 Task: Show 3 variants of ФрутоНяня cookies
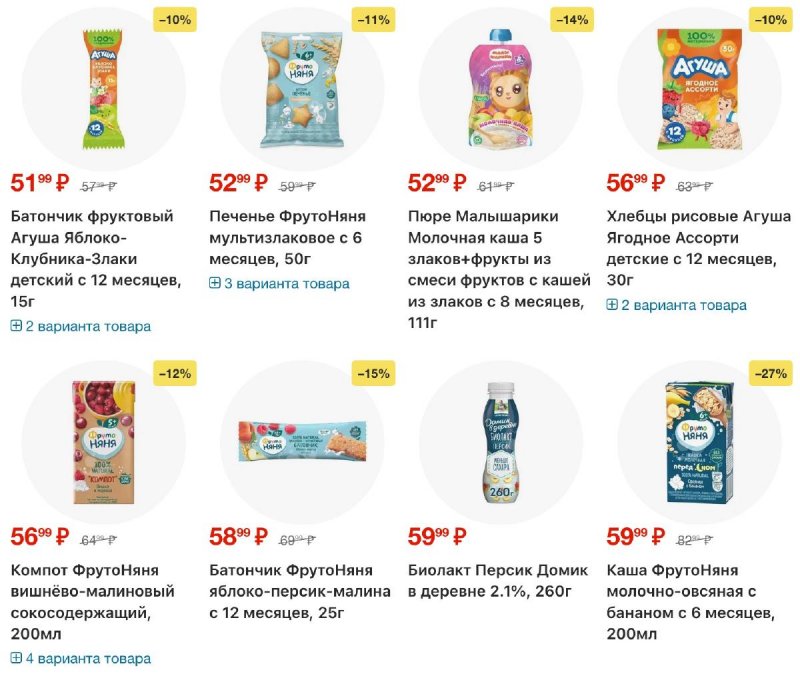point(286,284)
